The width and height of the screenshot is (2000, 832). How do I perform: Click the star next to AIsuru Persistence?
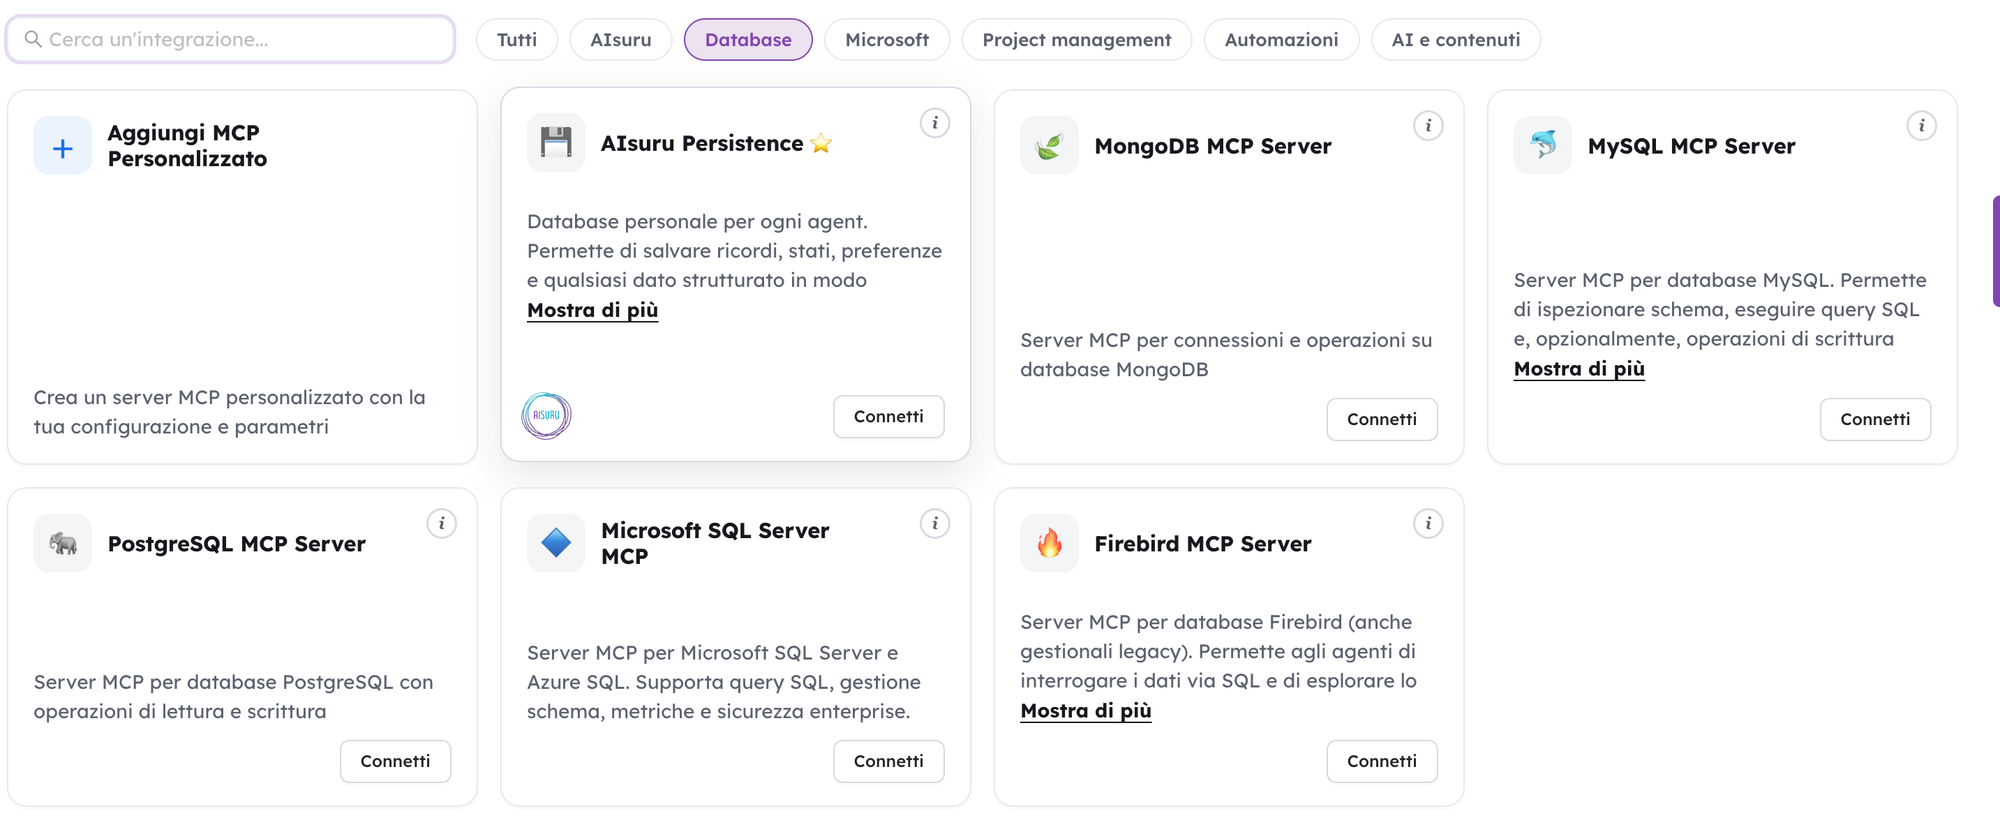click(821, 144)
